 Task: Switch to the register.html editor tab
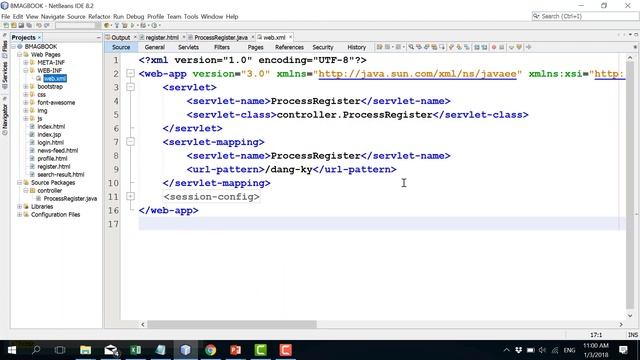pyautogui.click(x=162, y=37)
